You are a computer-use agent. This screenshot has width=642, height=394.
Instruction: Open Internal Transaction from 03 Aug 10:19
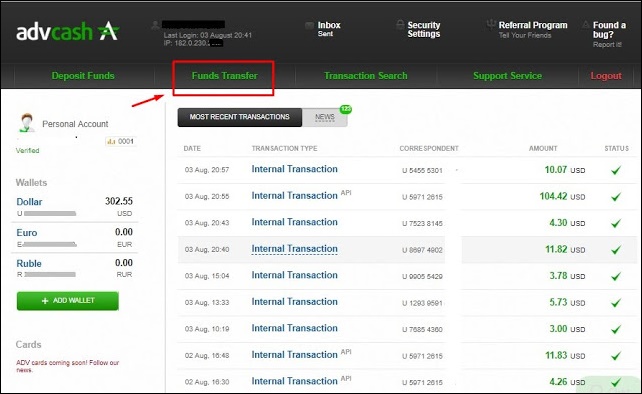(294, 328)
